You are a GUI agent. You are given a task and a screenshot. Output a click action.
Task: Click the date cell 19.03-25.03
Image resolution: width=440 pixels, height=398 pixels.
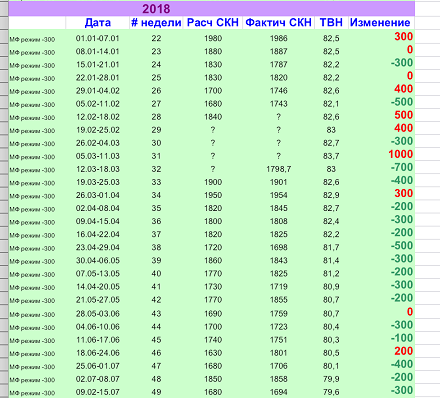pyautogui.click(x=97, y=182)
